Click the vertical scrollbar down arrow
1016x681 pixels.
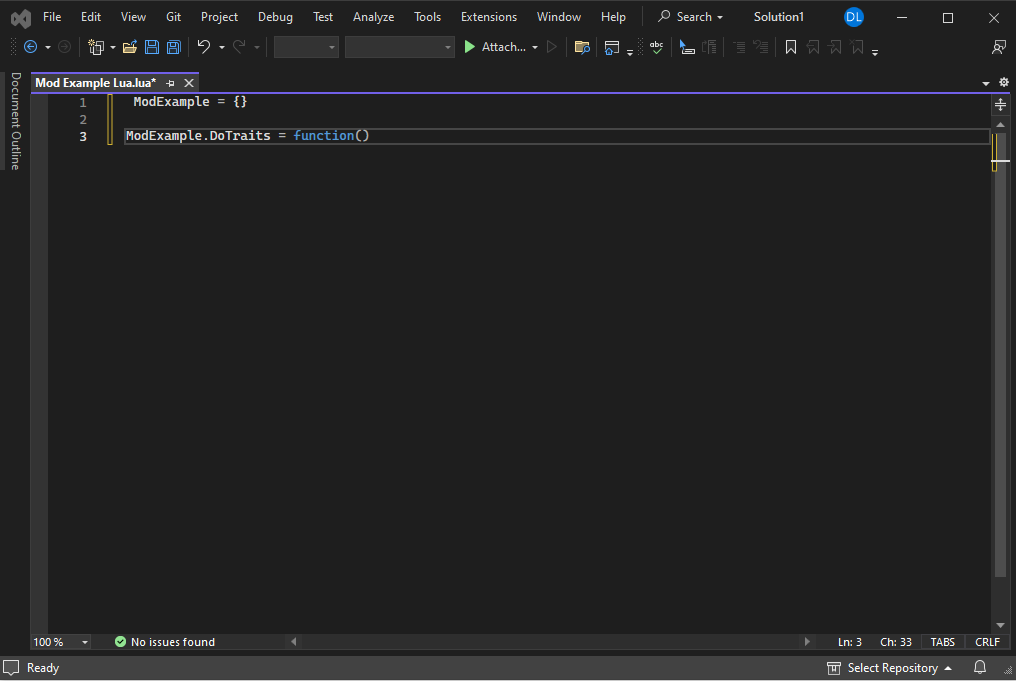pyautogui.click(x=1000, y=625)
